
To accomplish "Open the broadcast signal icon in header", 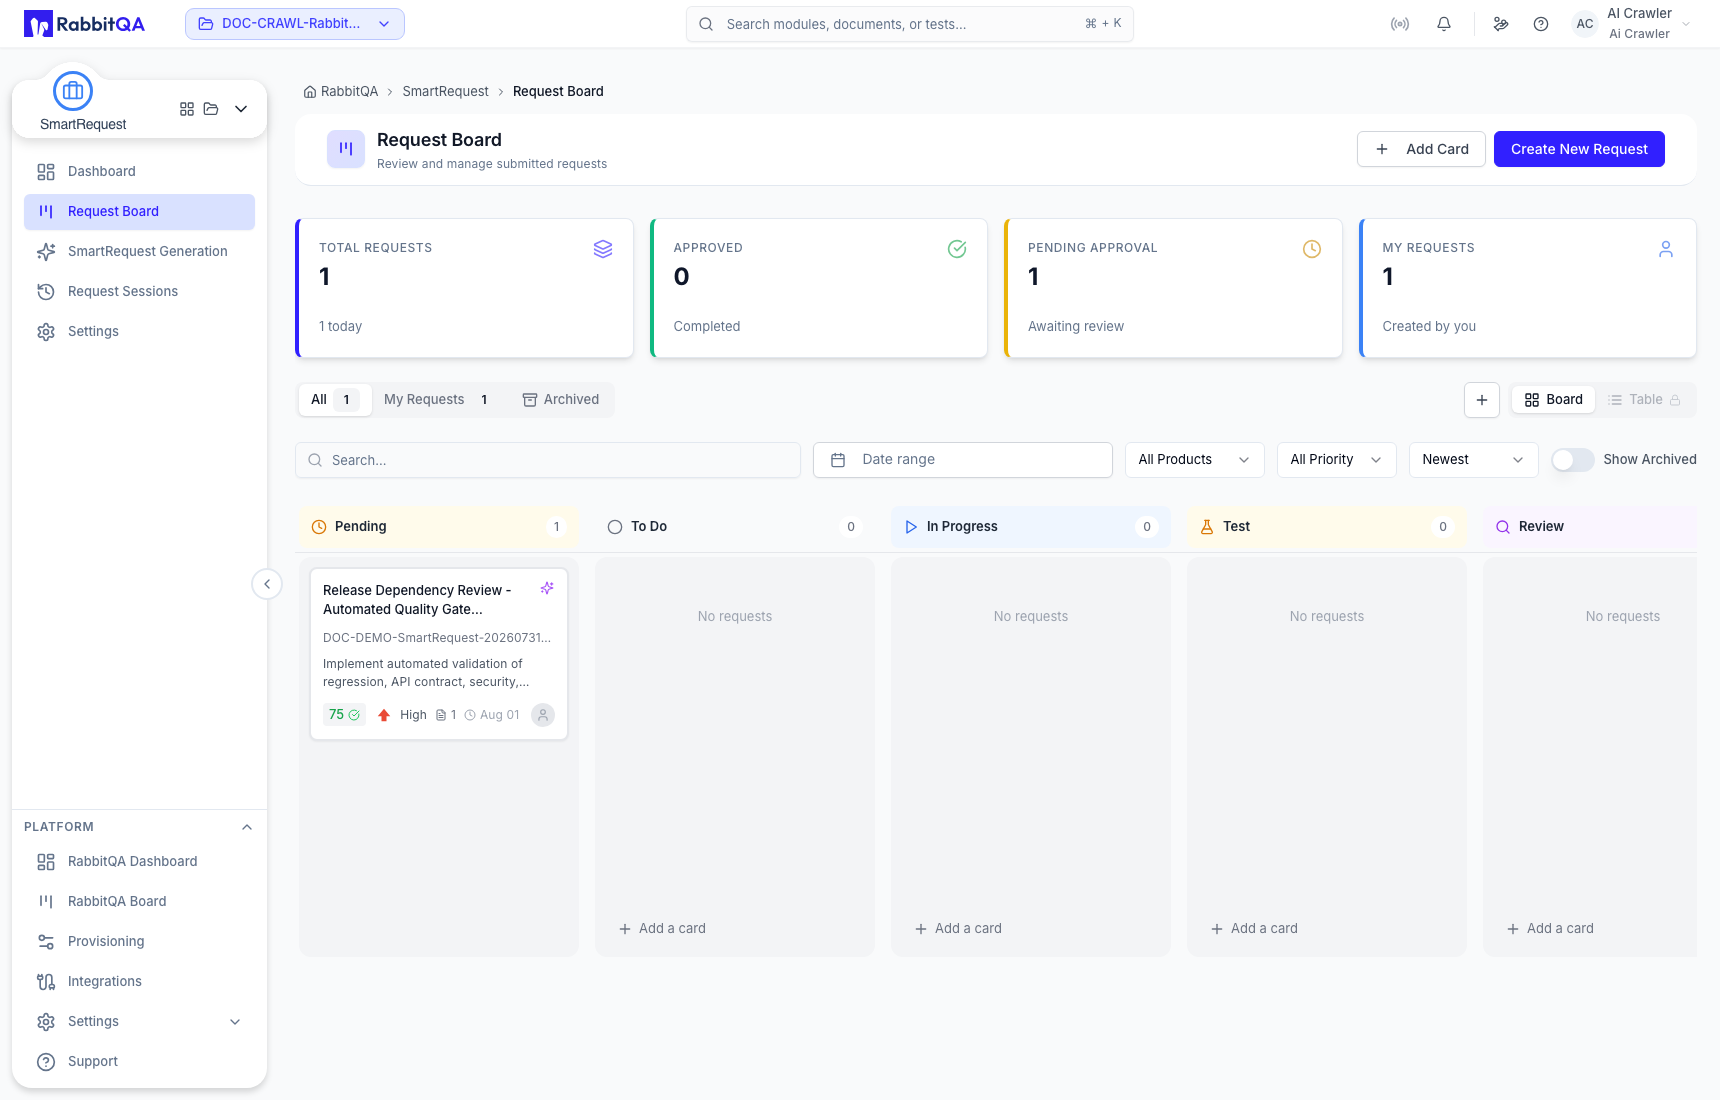I will pyautogui.click(x=1400, y=24).
